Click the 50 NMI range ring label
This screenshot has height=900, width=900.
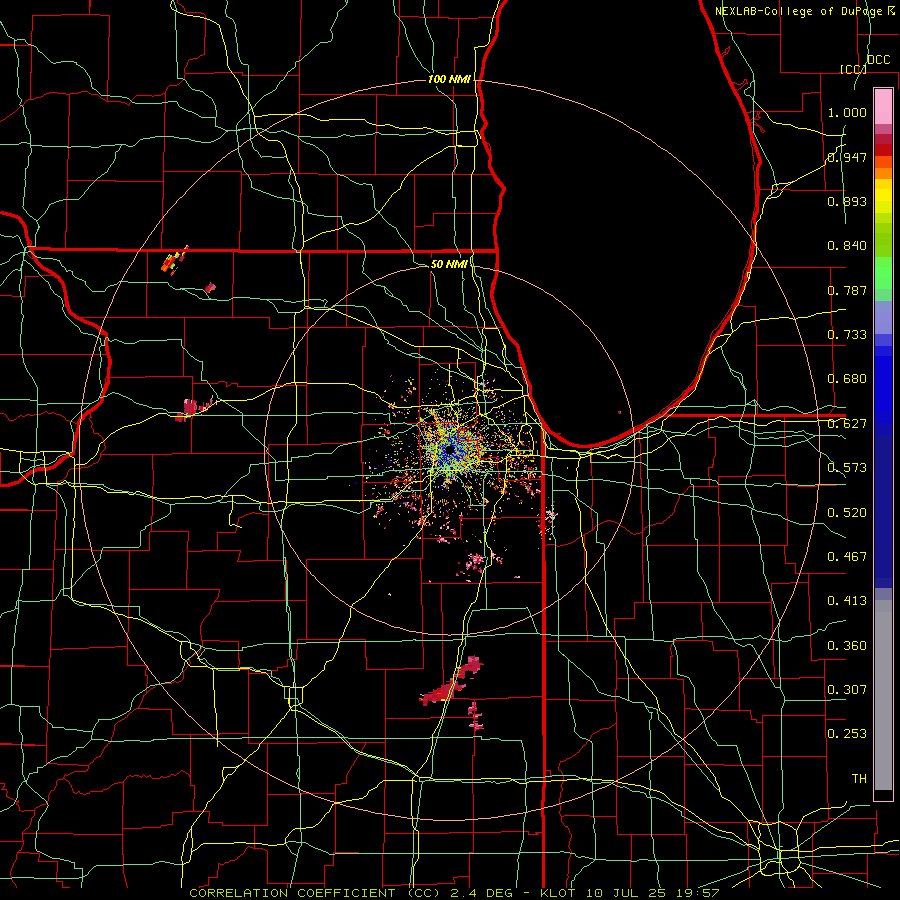(x=449, y=264)
